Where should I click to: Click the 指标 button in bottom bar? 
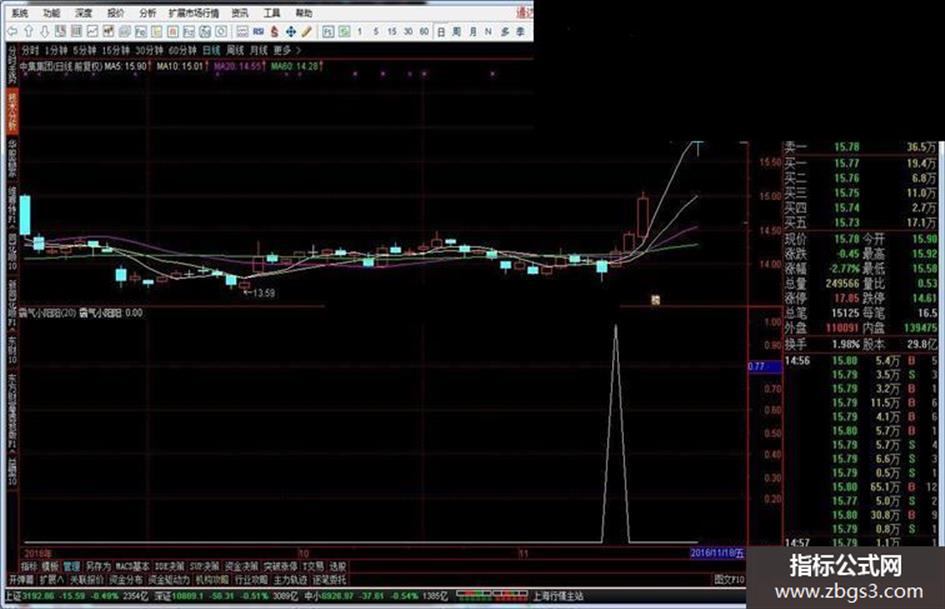point(29,566)
